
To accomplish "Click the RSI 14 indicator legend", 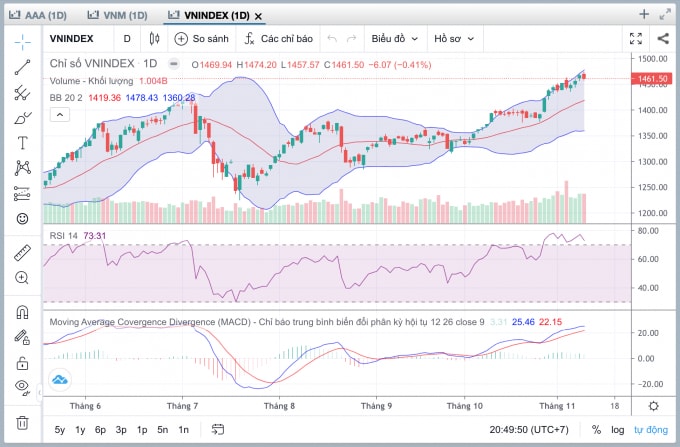I will tap(63, 236).
